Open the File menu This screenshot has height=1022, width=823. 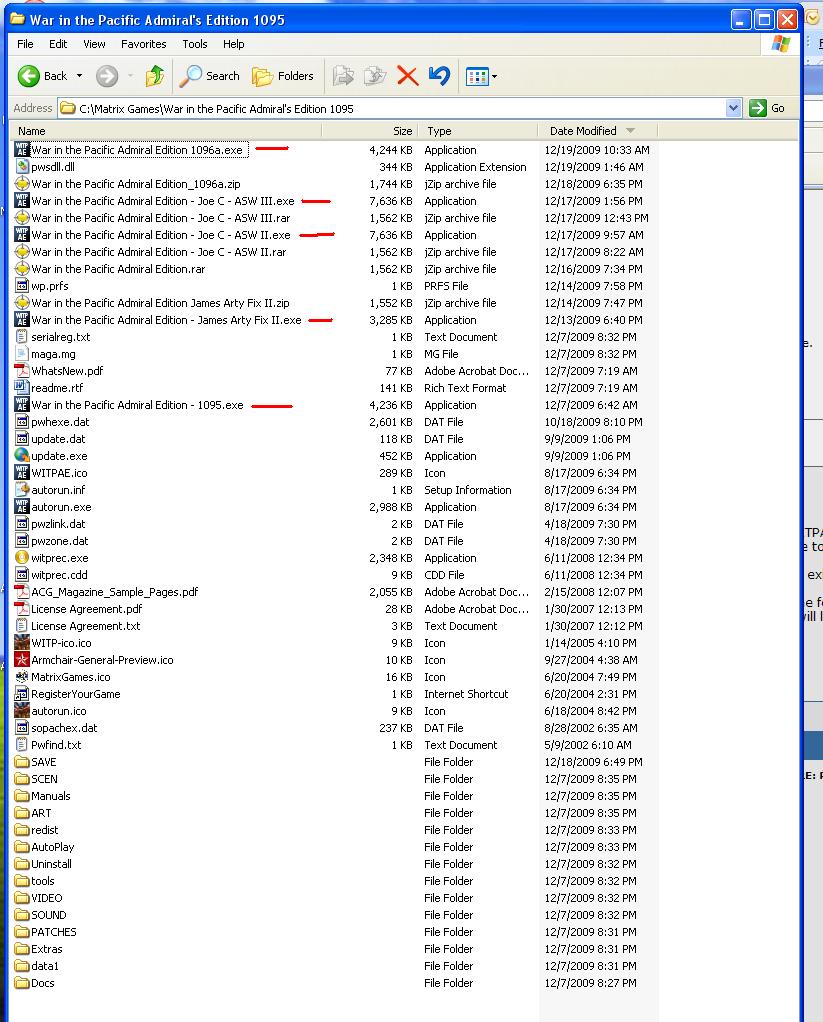pos(25,44)
